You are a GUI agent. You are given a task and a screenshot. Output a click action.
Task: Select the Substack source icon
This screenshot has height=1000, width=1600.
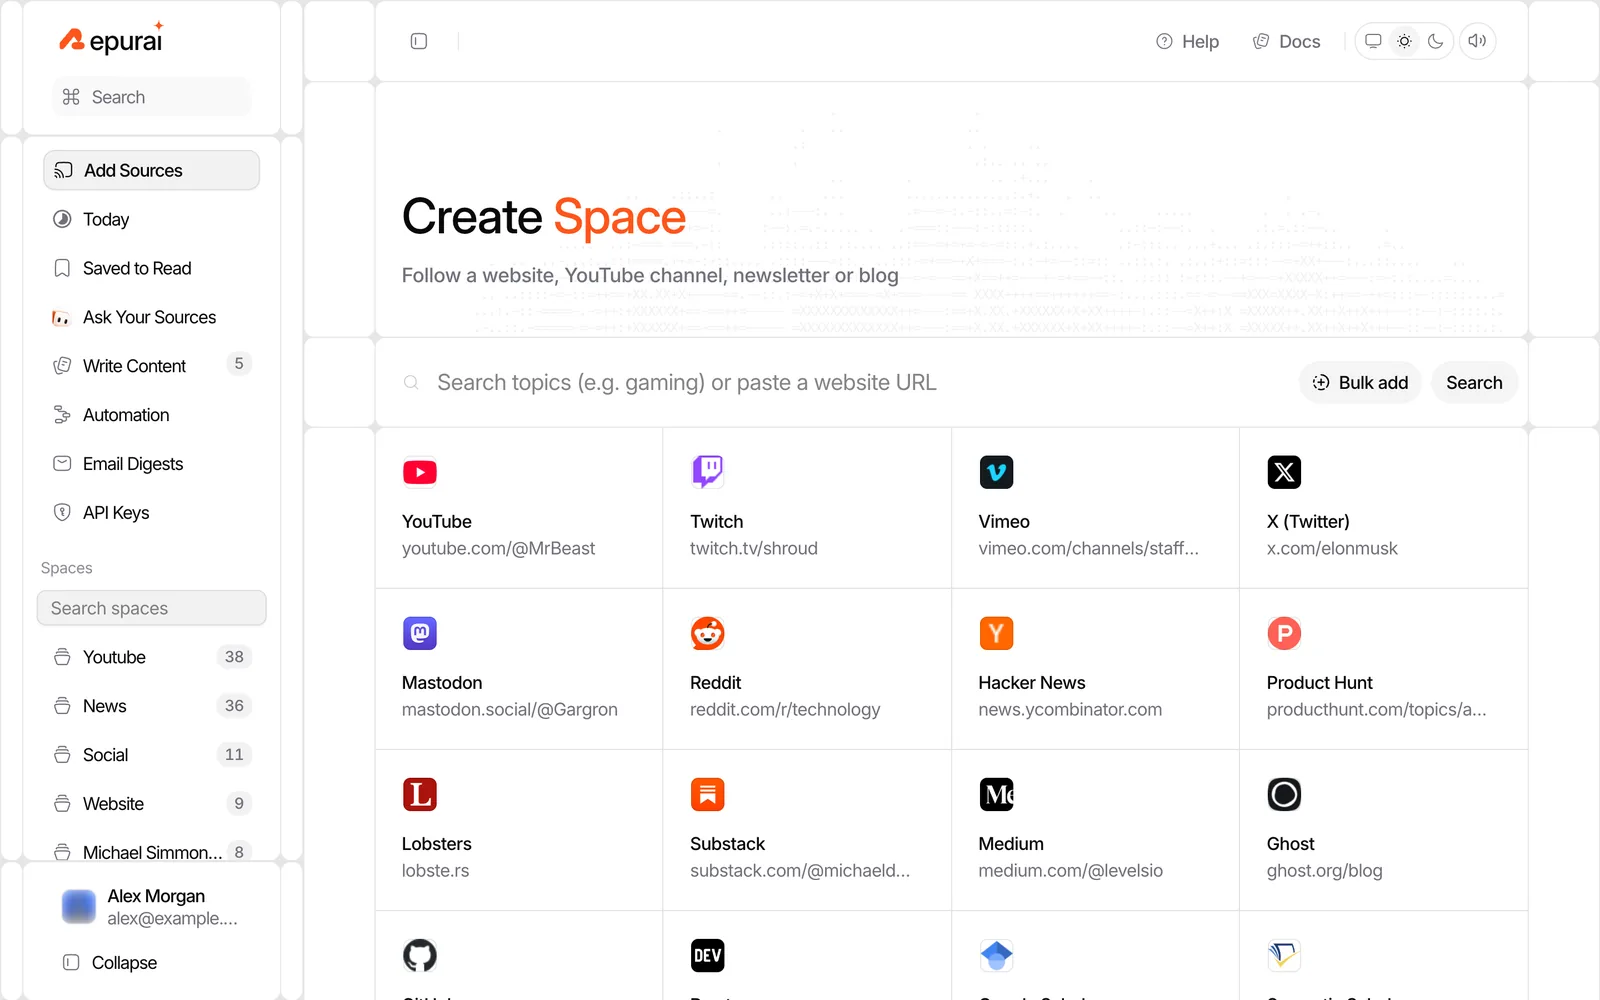point(708,794)
